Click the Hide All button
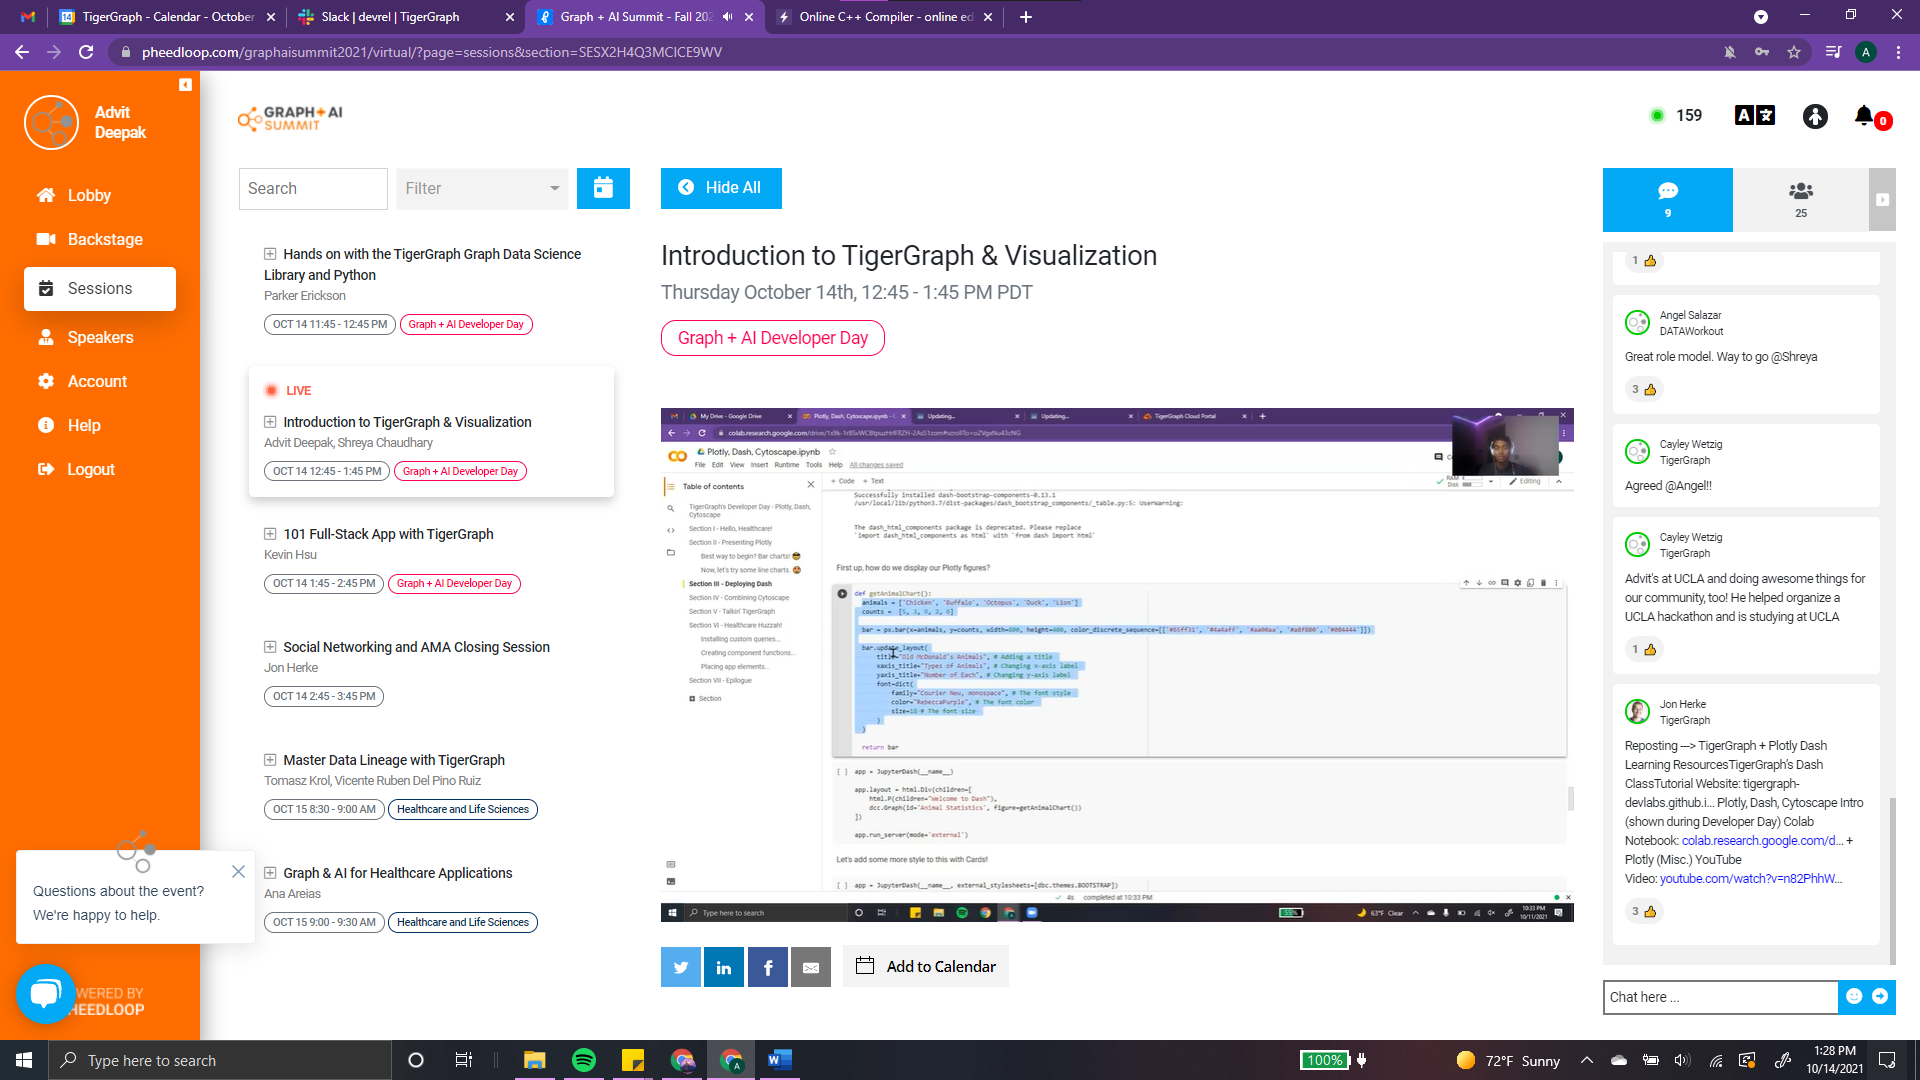The image size is (1920, 1080). (721, 188)
